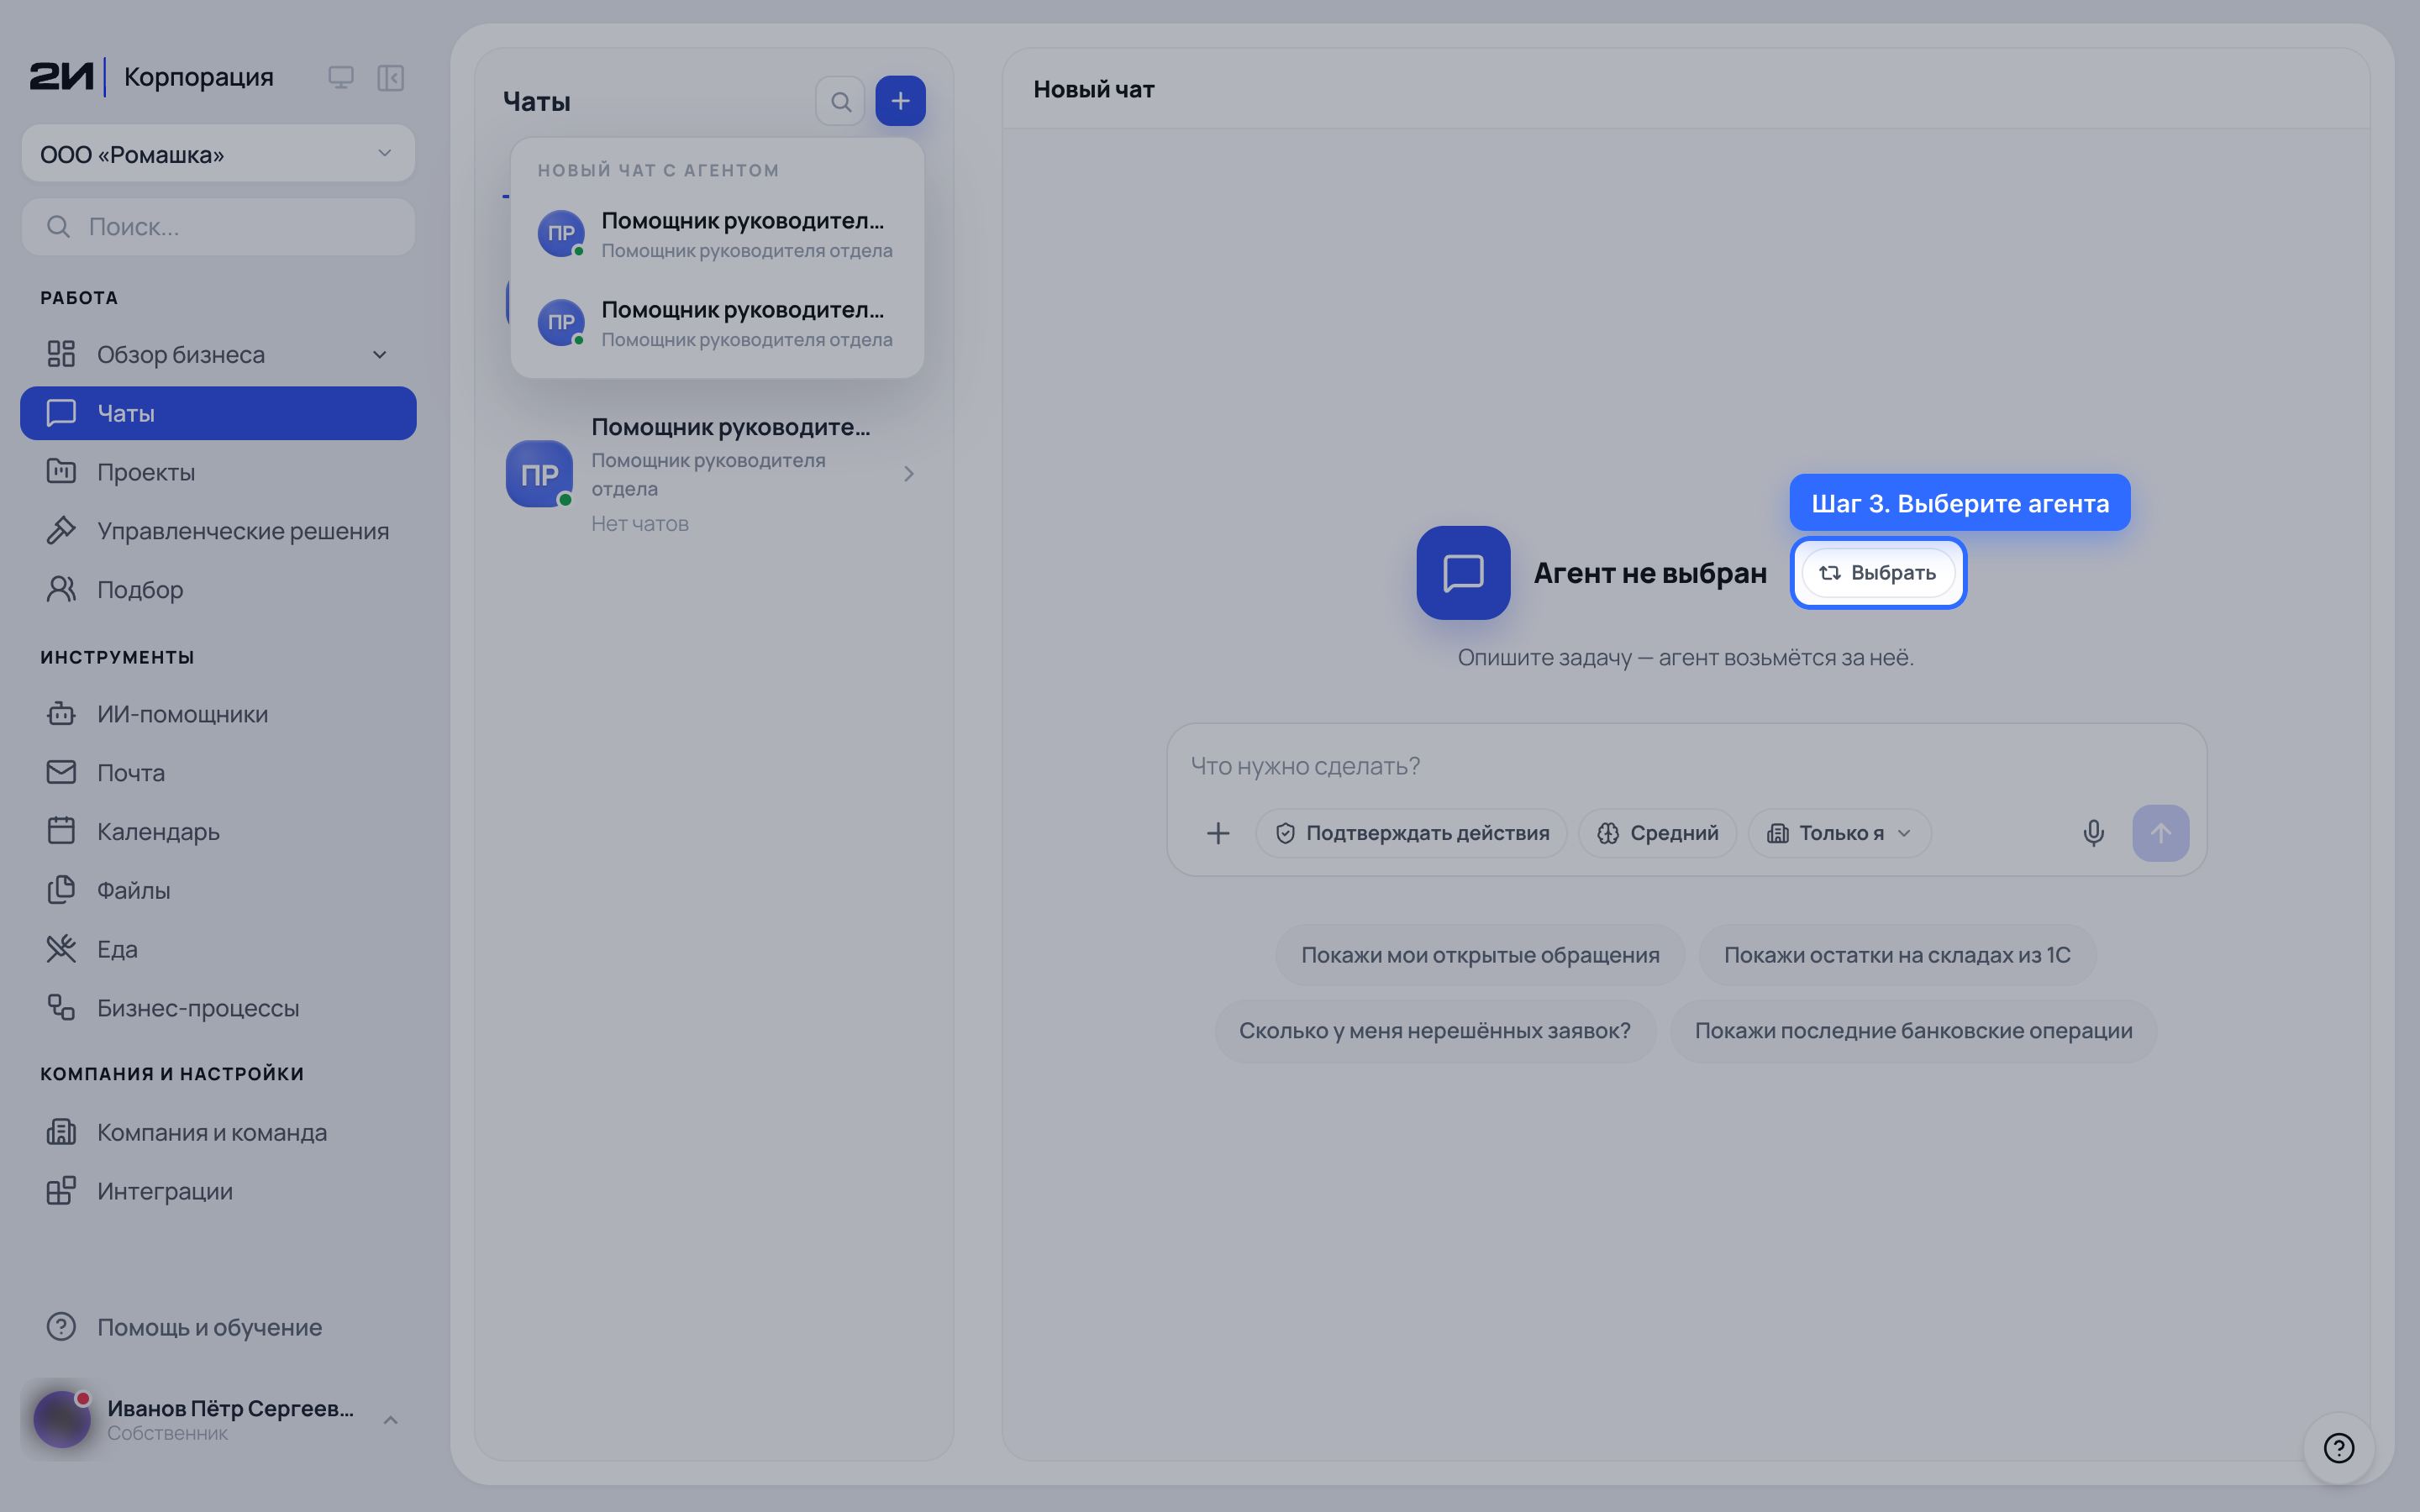This screenshot has width=2420, height=1512.
Task: Expand agent row with Нет чатов
Action: [713, 474]
